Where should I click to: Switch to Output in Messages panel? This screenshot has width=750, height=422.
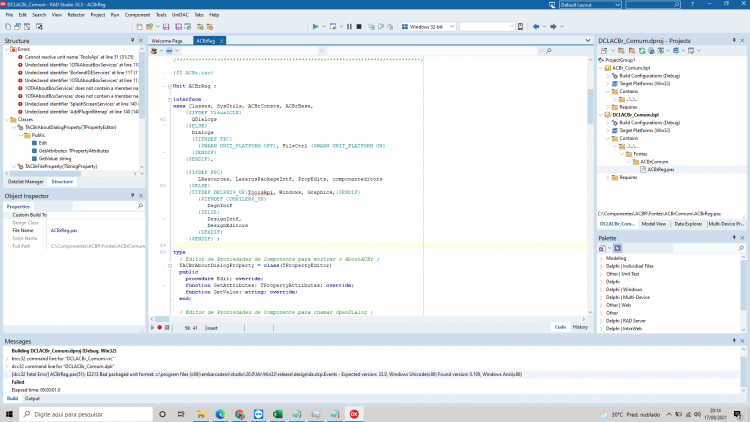pyautogui.click(x=32, y=399)
